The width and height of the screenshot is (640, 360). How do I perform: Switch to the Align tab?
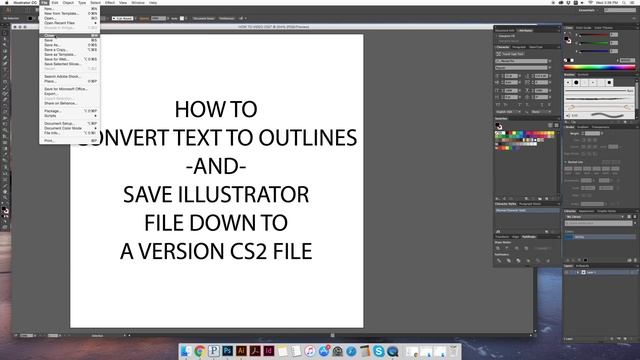pyautogui.click(x=516, y=237)
